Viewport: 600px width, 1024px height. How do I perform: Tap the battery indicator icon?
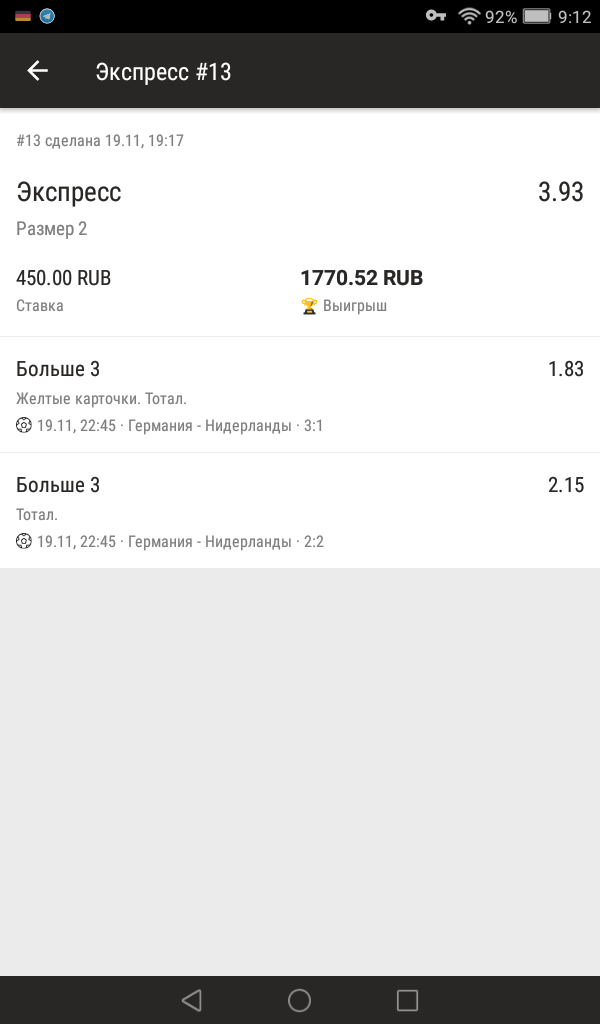click(x=537, y=16)
